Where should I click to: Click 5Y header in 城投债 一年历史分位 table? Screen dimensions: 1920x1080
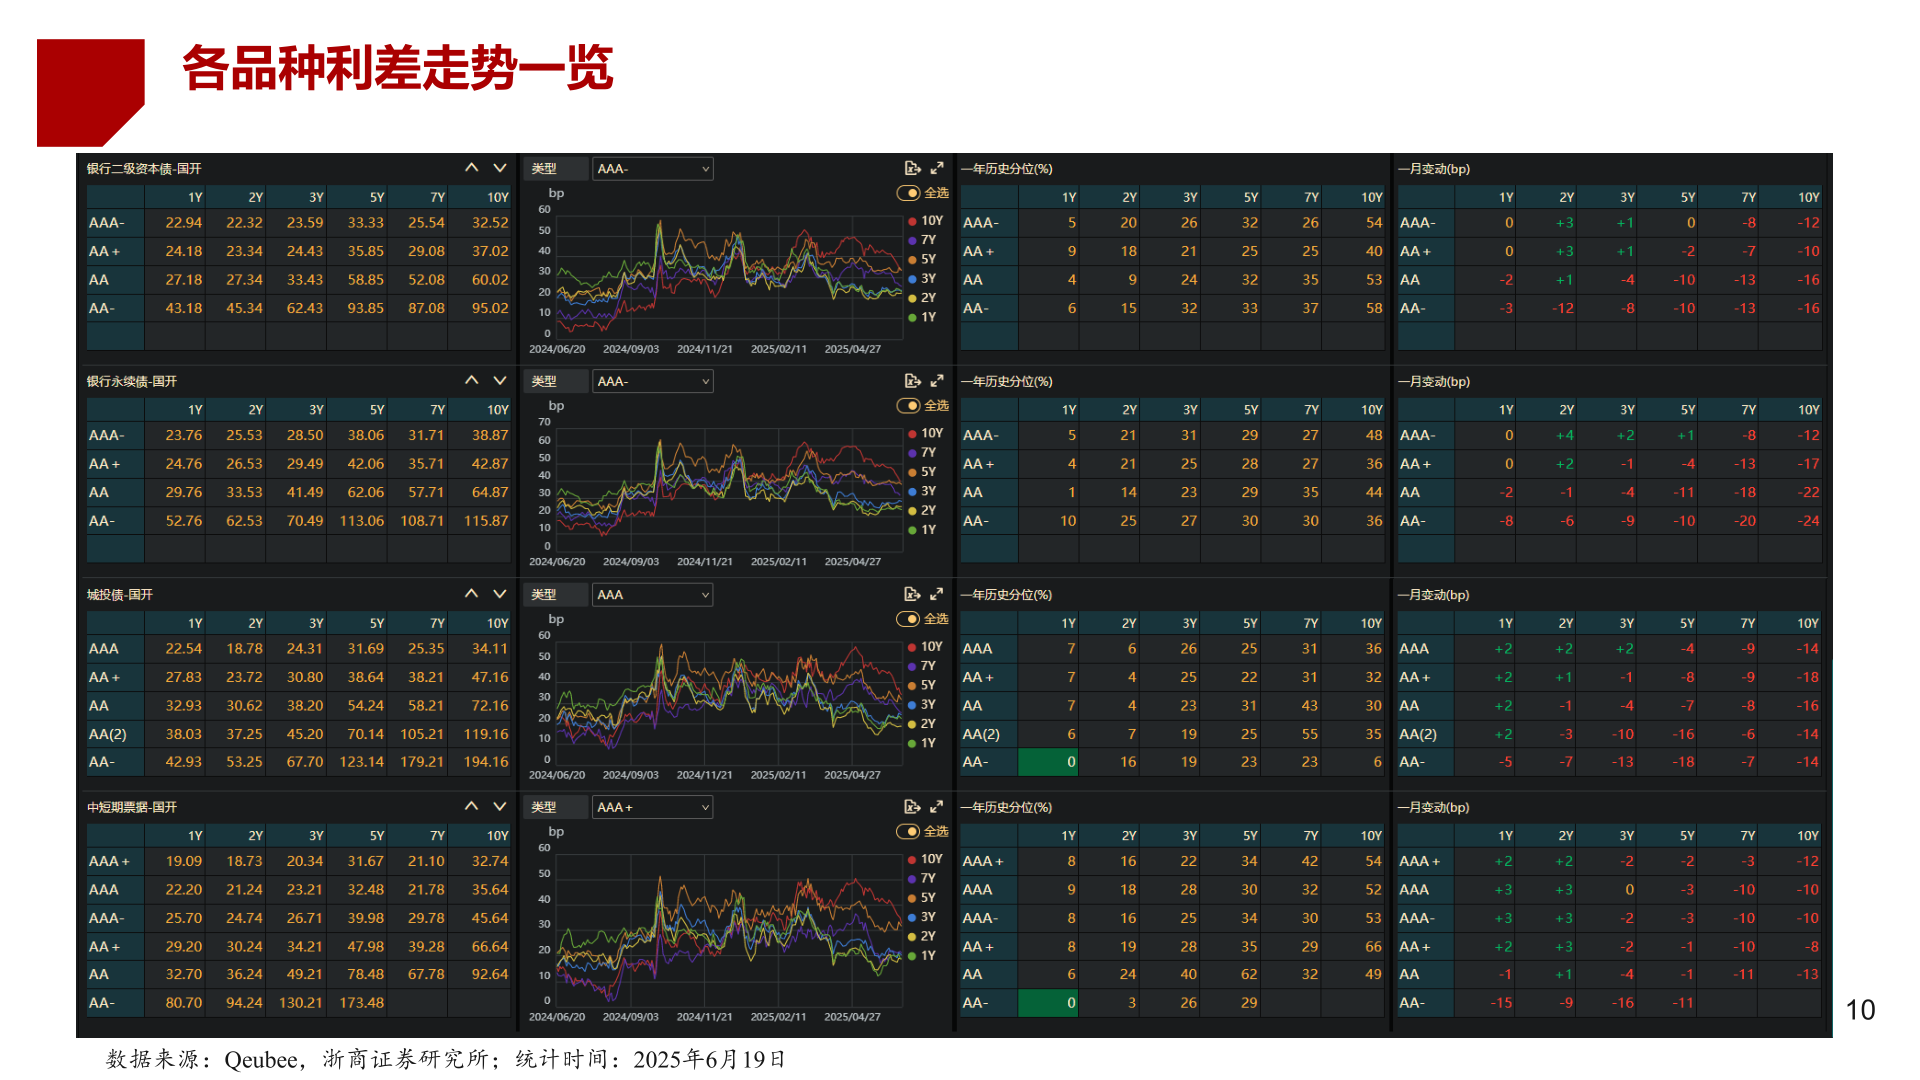click(1250, 623)
